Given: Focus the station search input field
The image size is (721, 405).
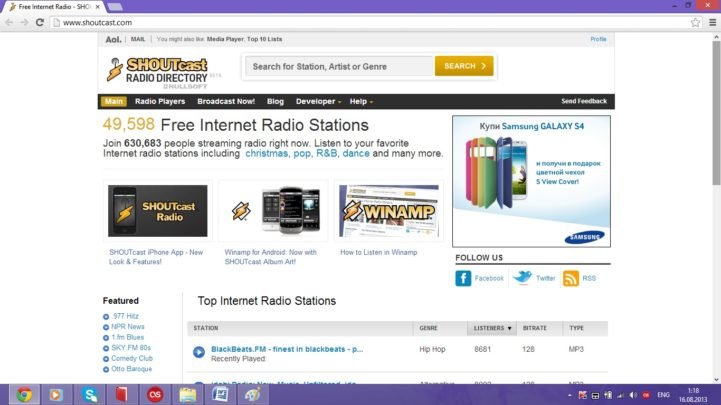Looking at the screenshot, I should (339, 66).
